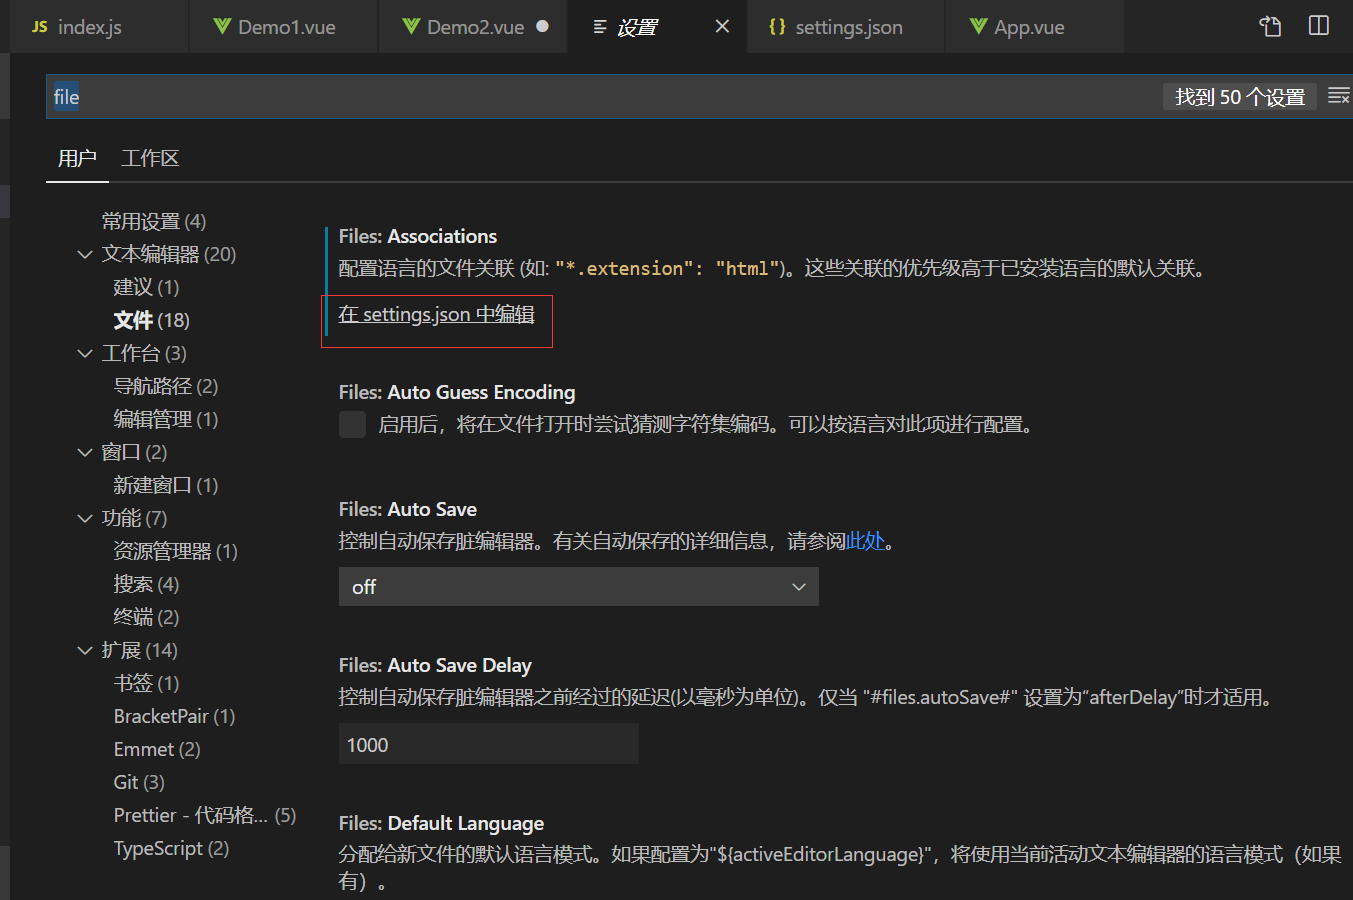Enable Files: Auto Guess Encoding
1353x900 pixels.
(352, 424)
